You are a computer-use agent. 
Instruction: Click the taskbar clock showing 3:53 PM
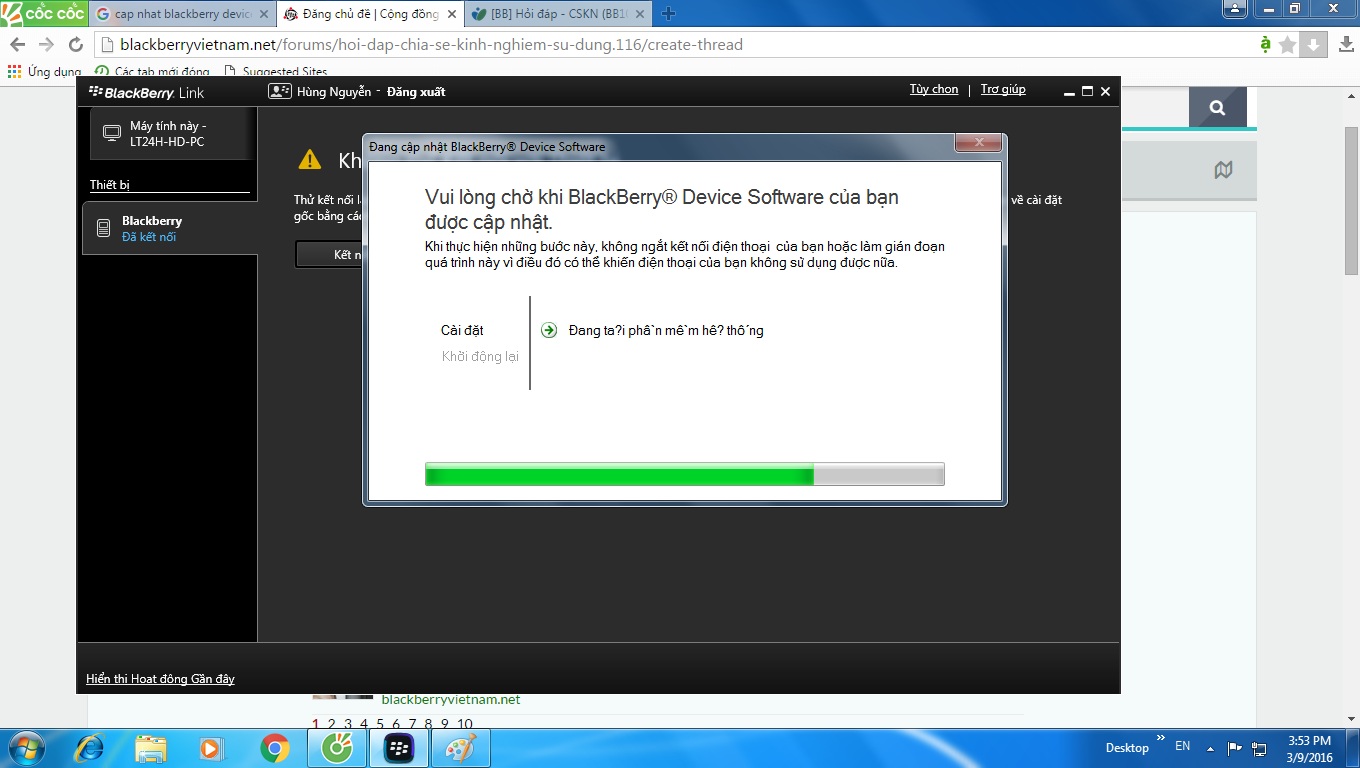[x=1308, y=748]
